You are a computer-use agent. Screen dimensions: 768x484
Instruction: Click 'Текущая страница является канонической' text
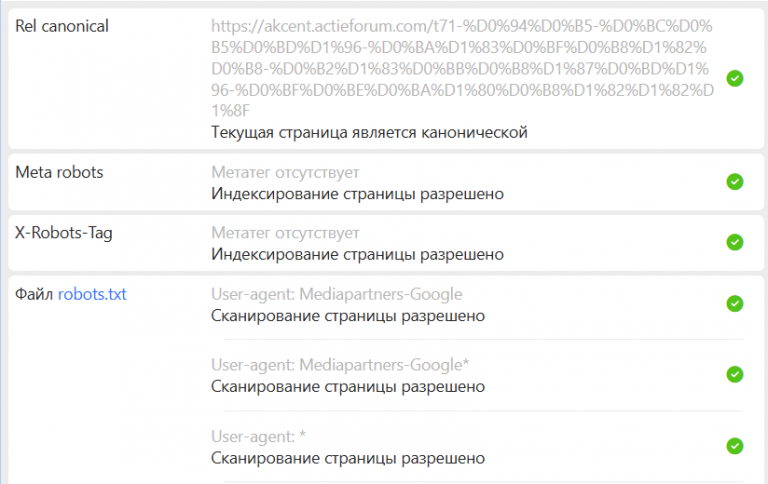point(369,132)
